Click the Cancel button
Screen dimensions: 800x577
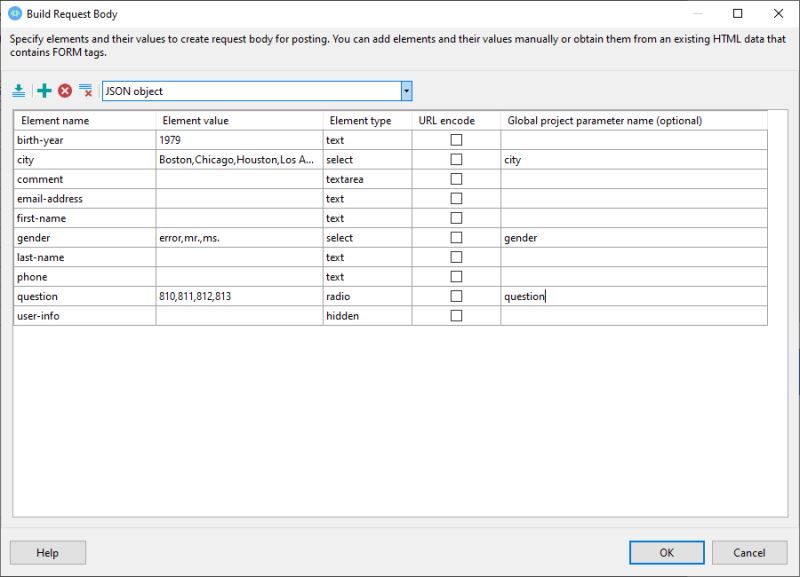pos(749,553)
